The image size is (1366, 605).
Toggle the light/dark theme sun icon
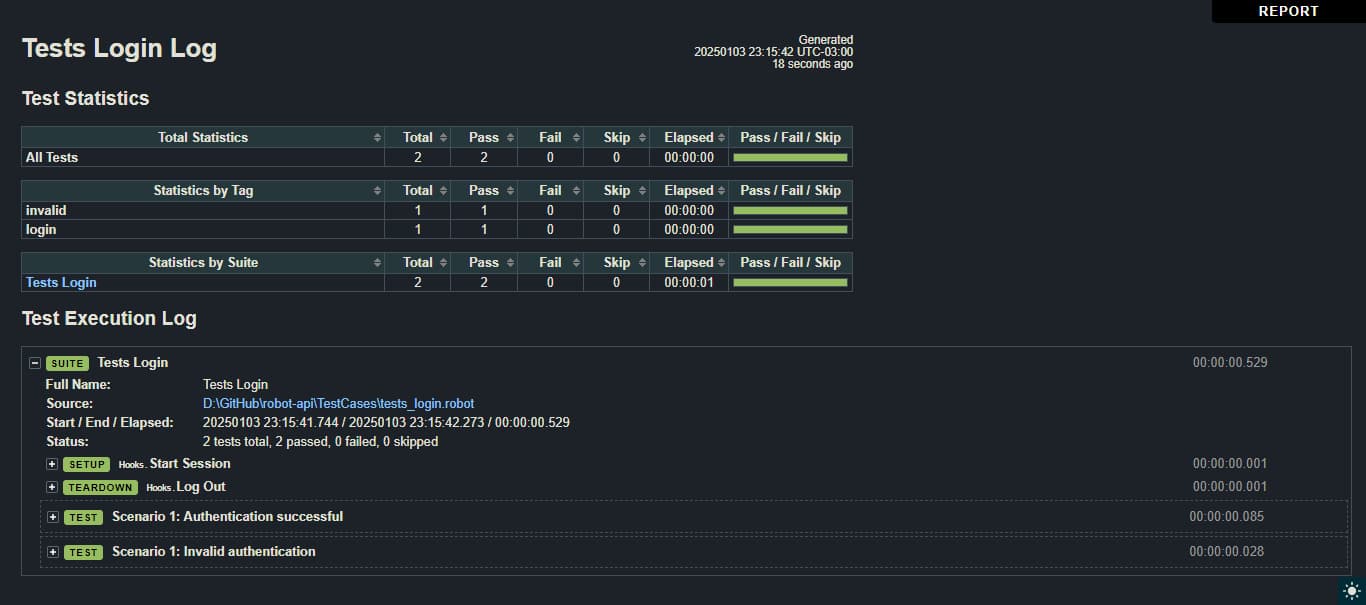1352,591
